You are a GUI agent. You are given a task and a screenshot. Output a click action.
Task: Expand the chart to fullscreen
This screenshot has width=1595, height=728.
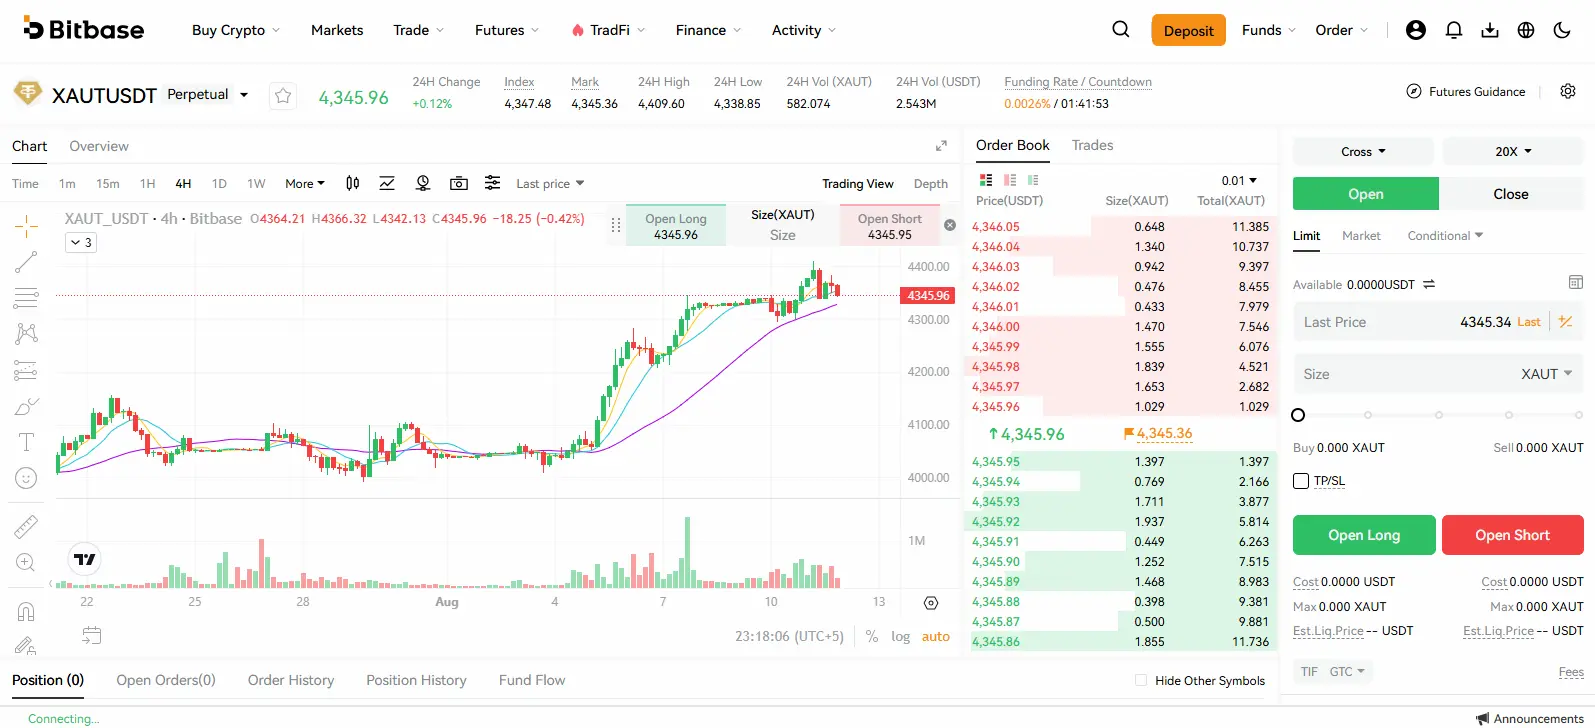pos(941,146)
